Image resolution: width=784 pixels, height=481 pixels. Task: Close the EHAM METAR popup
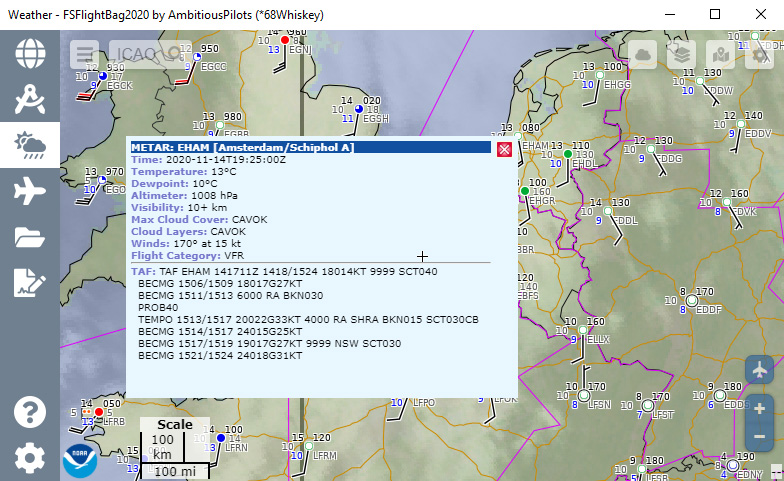504,149
